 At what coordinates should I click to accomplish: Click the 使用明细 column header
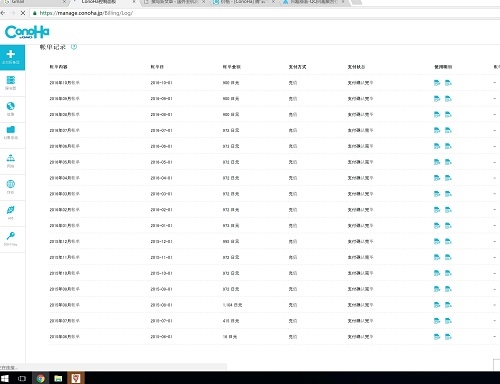click(x=443, y=67)
